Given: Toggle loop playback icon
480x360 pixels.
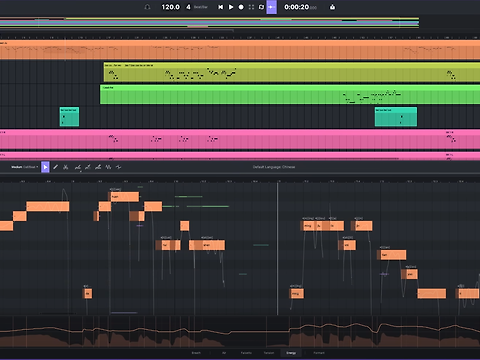Looking at the screenshot, I should [261, 7].
